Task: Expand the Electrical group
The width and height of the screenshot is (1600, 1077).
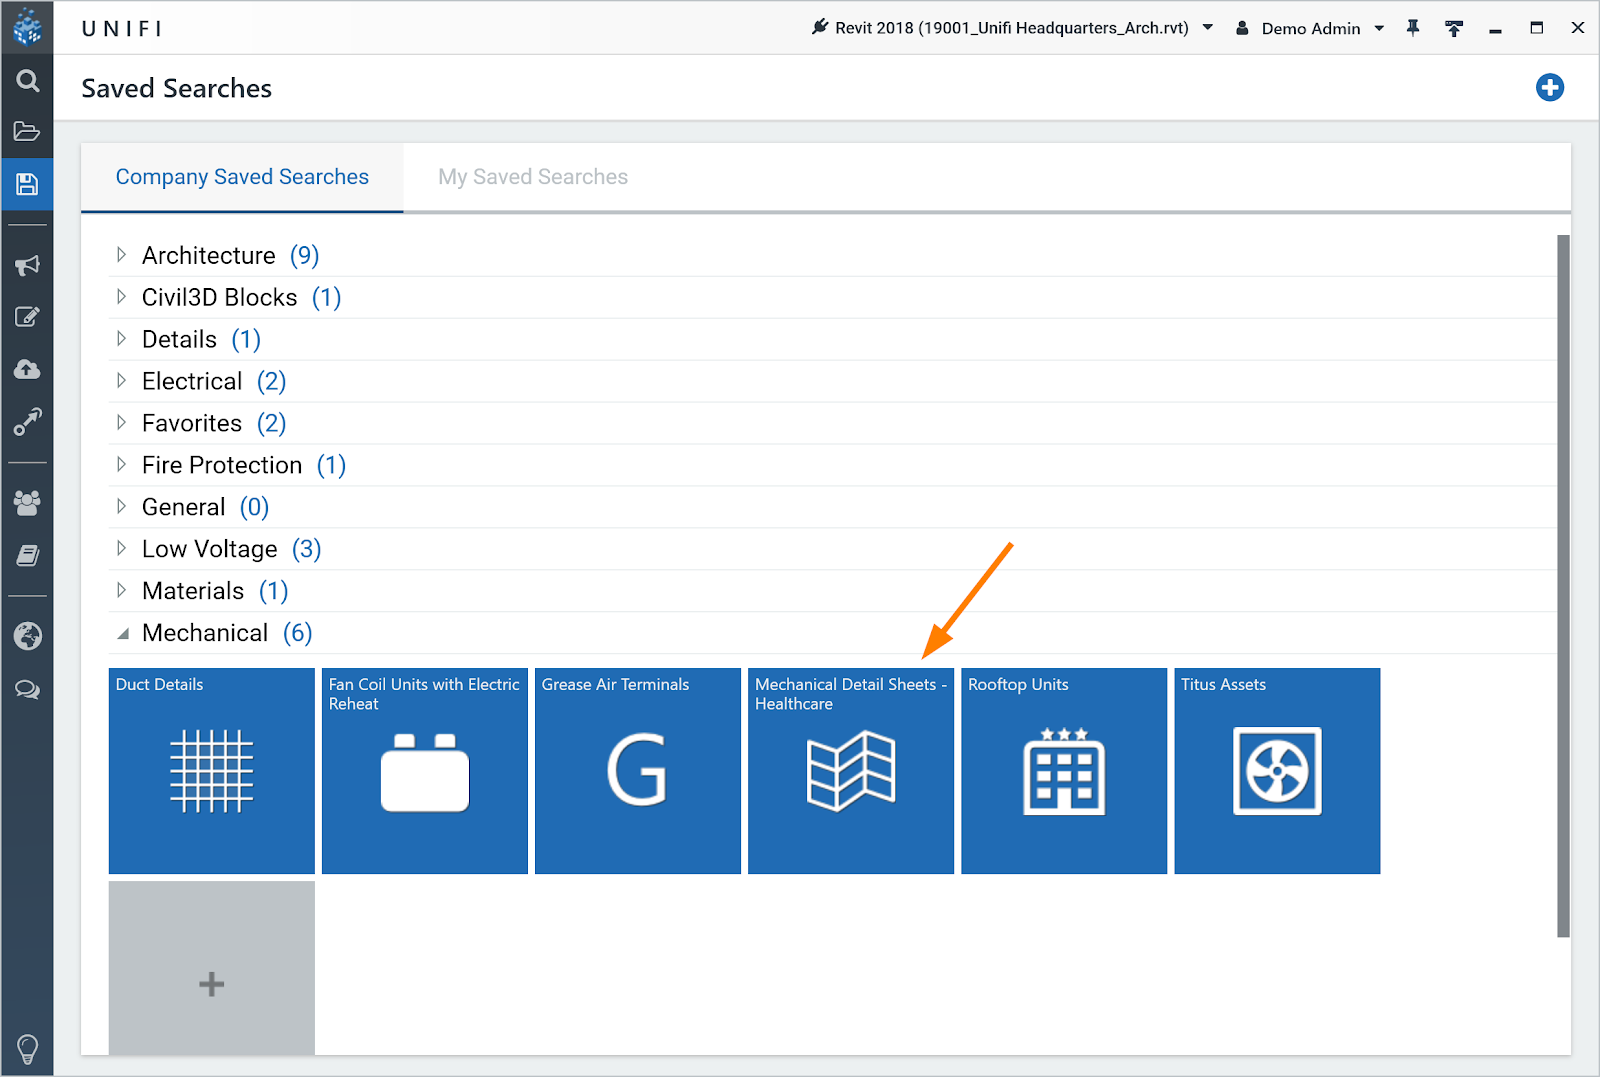Action: [121, 381]
